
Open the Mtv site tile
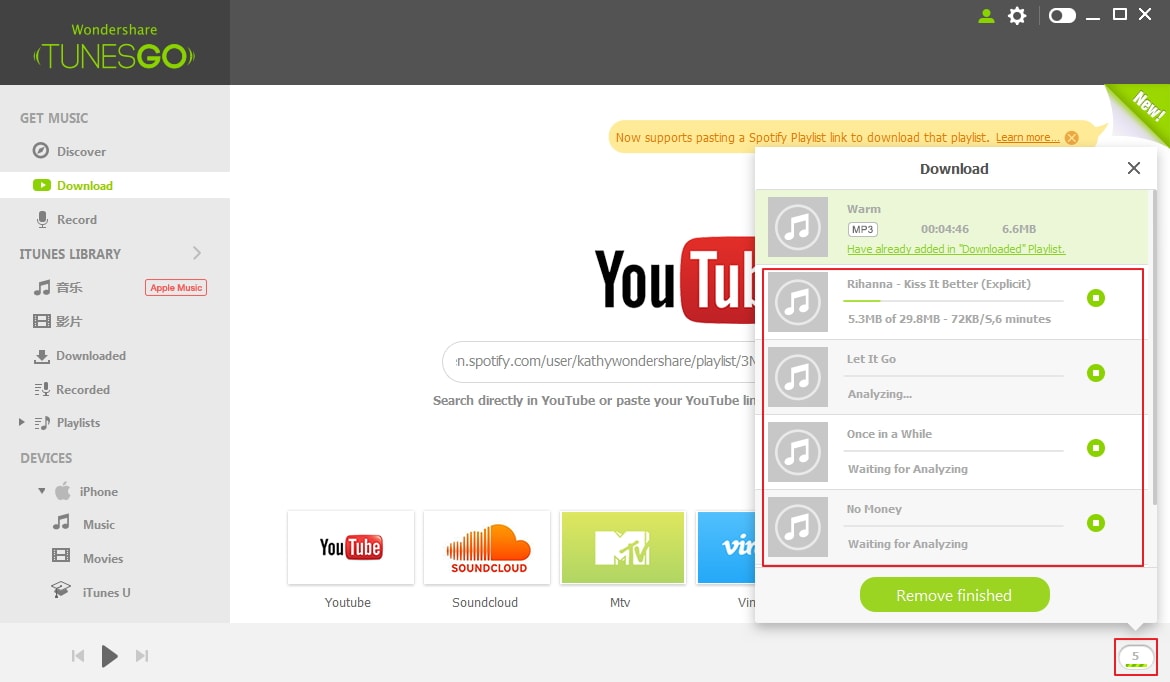pos(622,548)
